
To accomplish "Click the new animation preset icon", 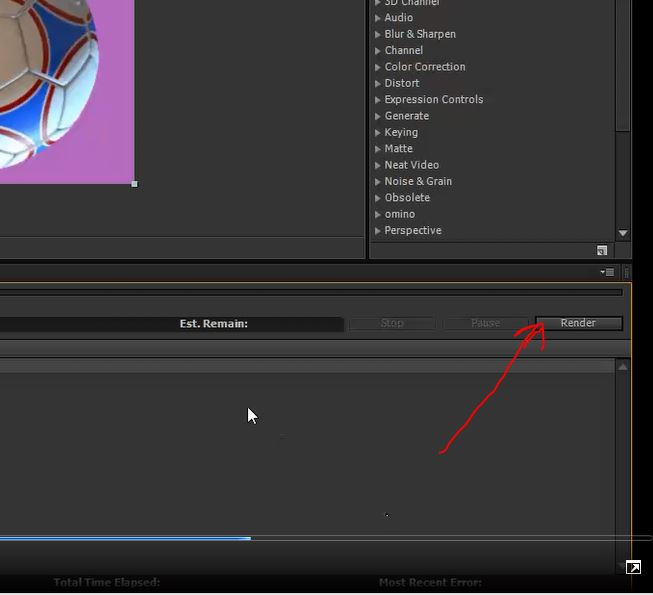I will (602, 251).
